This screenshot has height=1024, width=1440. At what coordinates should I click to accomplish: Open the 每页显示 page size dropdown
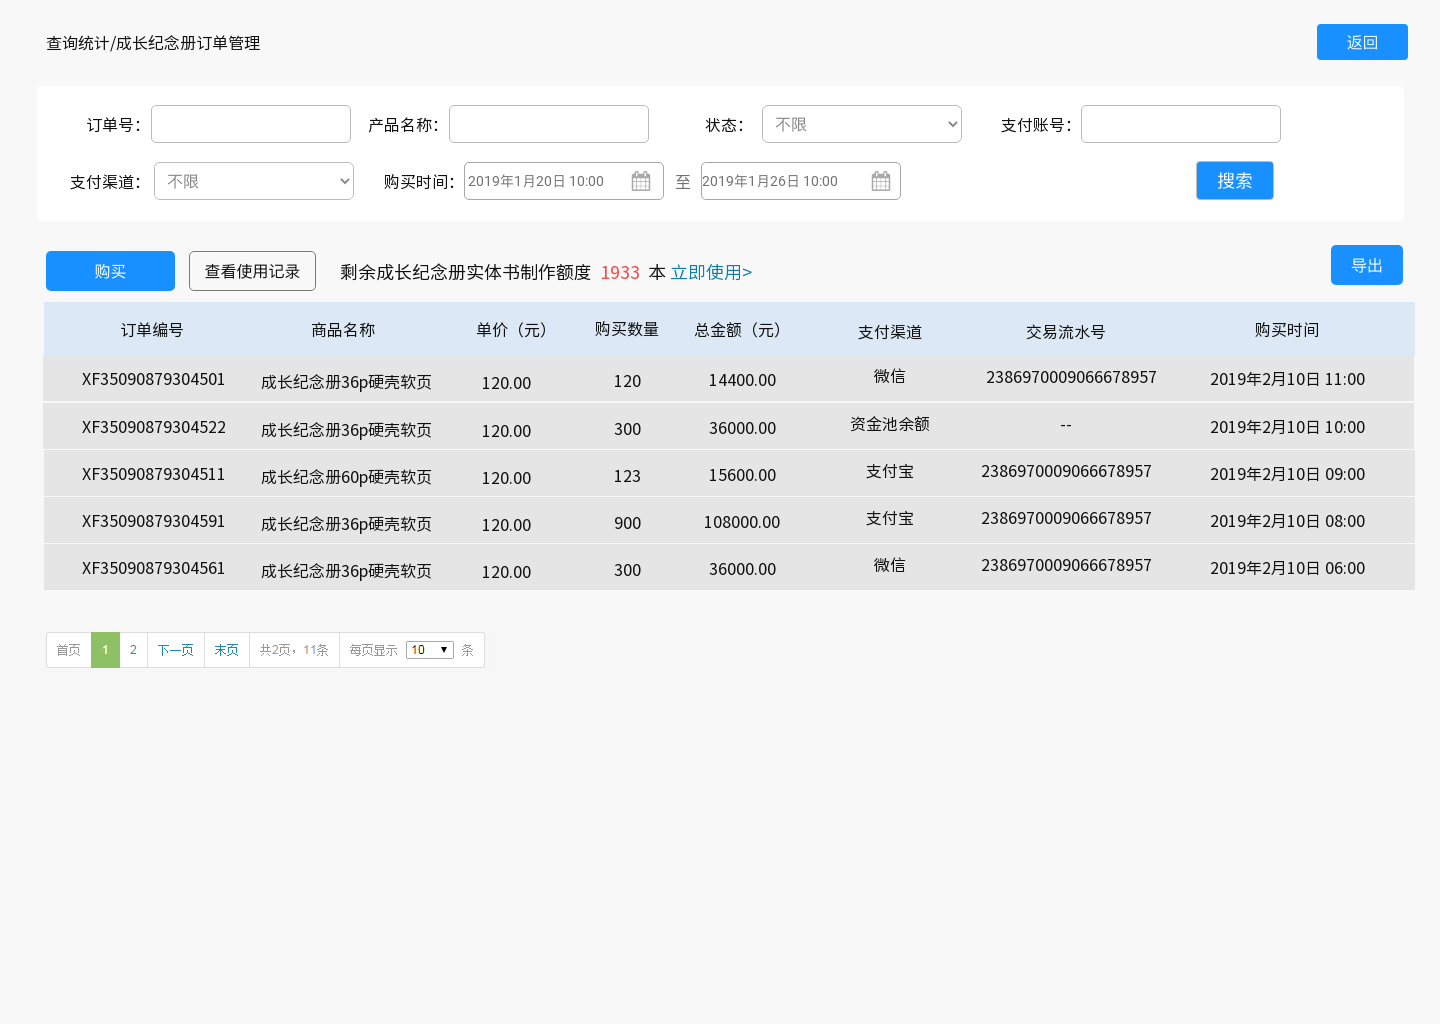[430, 650]
